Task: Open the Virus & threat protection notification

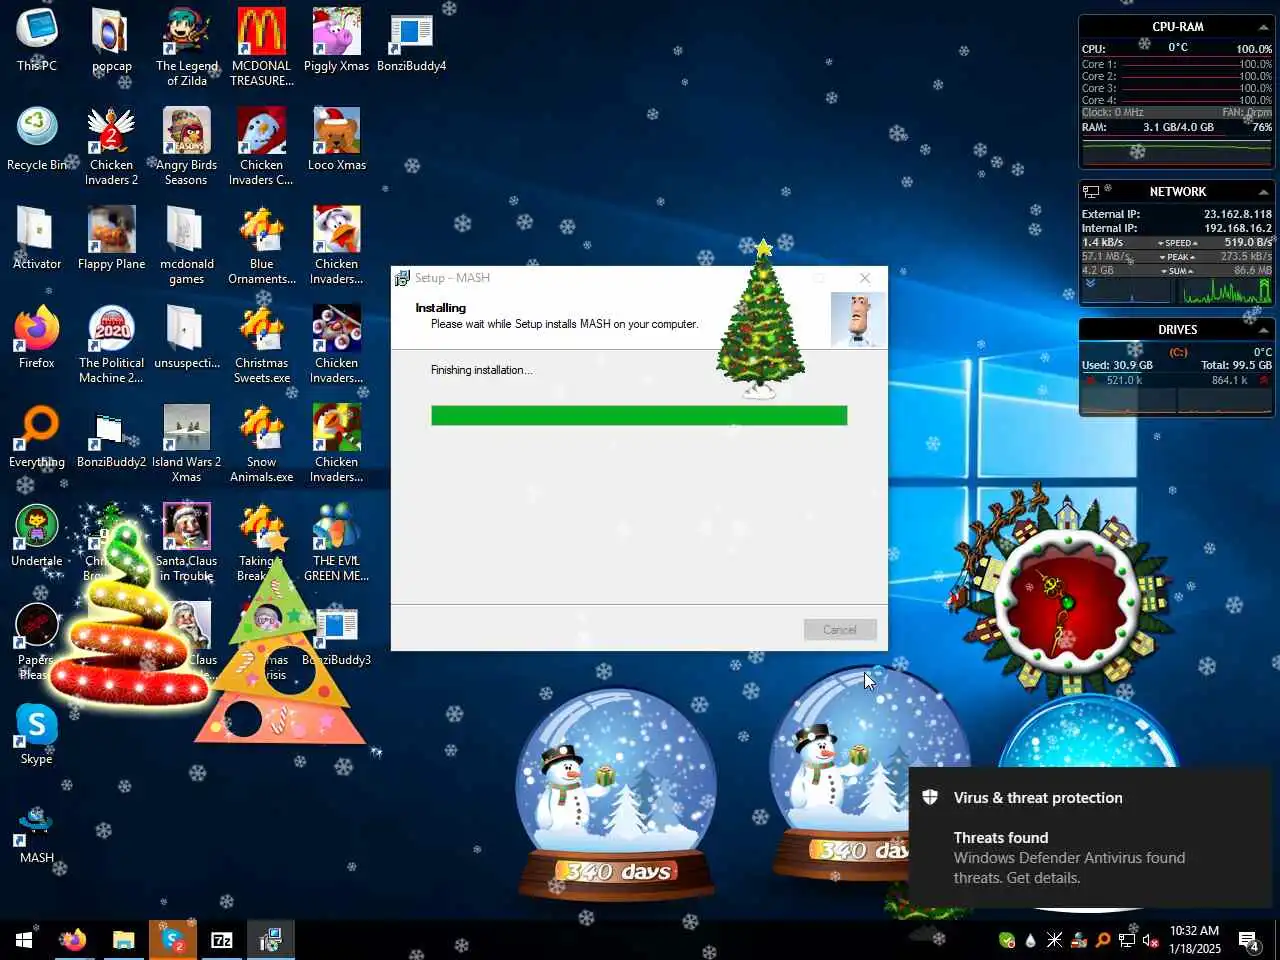Action: pyautogui.click(x=1090, y=837)
